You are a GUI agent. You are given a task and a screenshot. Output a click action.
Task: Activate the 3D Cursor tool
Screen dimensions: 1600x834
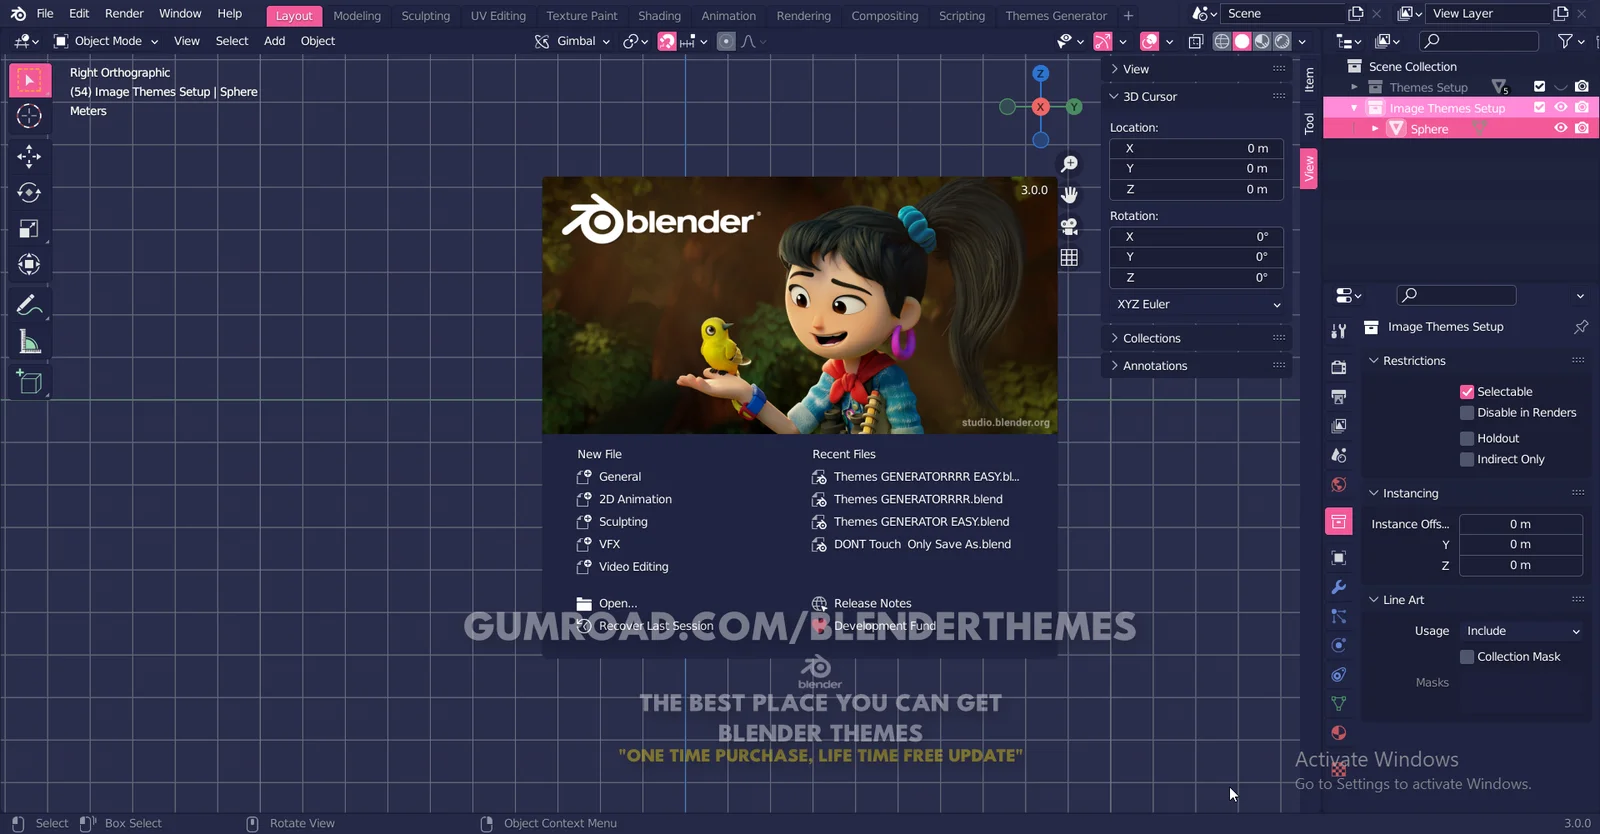[29, 116]
